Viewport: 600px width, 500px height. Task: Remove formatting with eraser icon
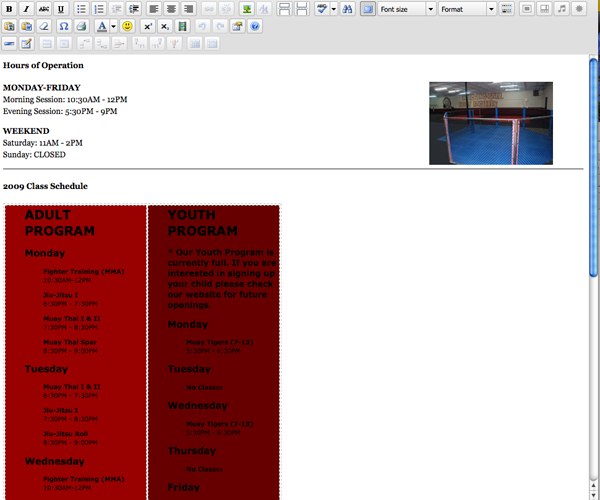44,26
